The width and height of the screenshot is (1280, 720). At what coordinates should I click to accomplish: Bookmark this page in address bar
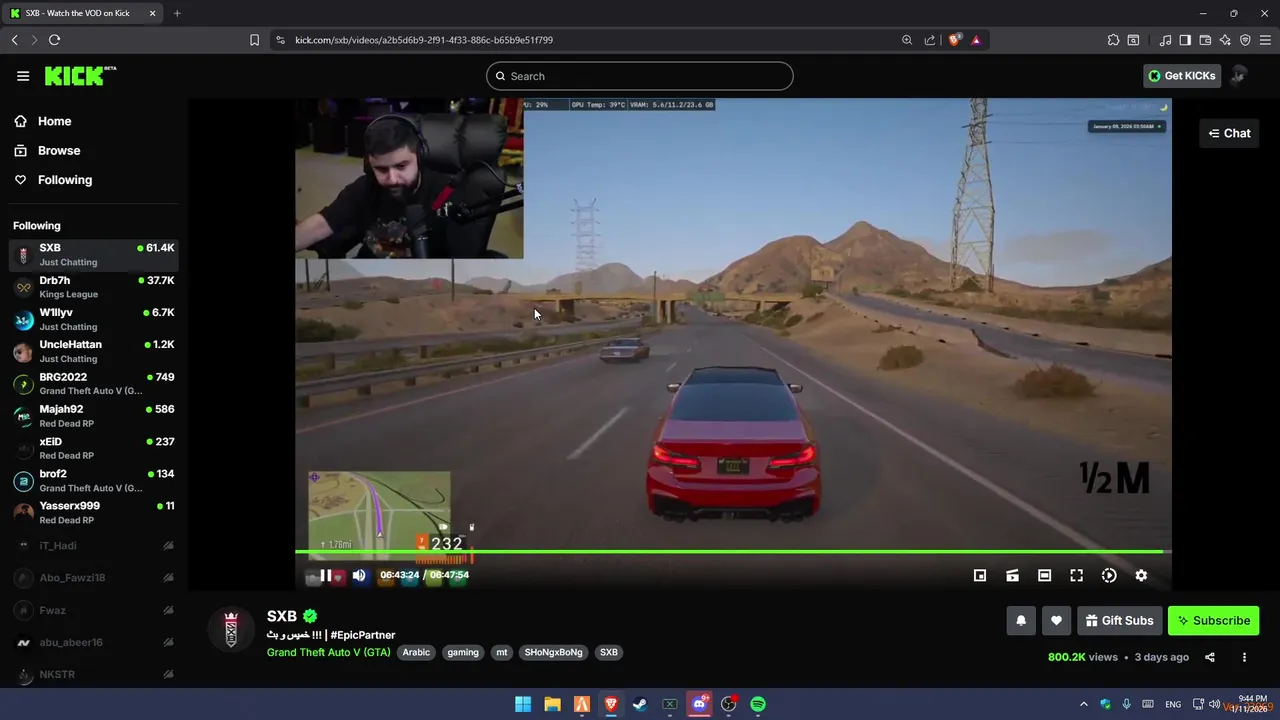coord(254,40)
